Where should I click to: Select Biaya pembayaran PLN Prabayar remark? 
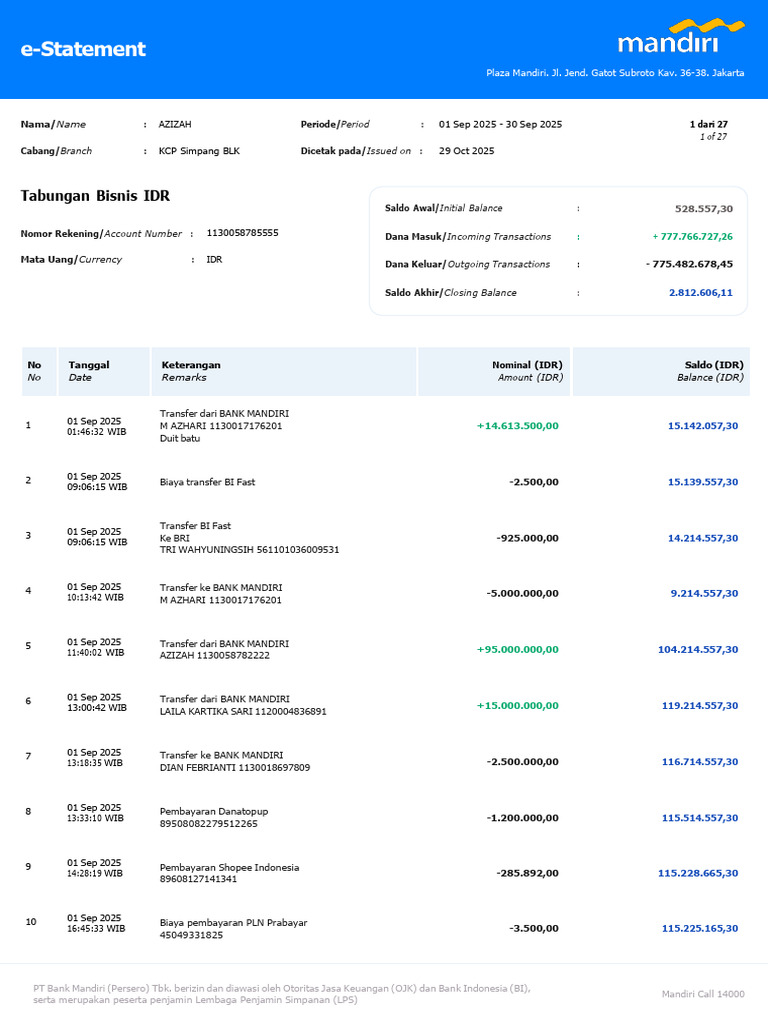click(233, 923)
